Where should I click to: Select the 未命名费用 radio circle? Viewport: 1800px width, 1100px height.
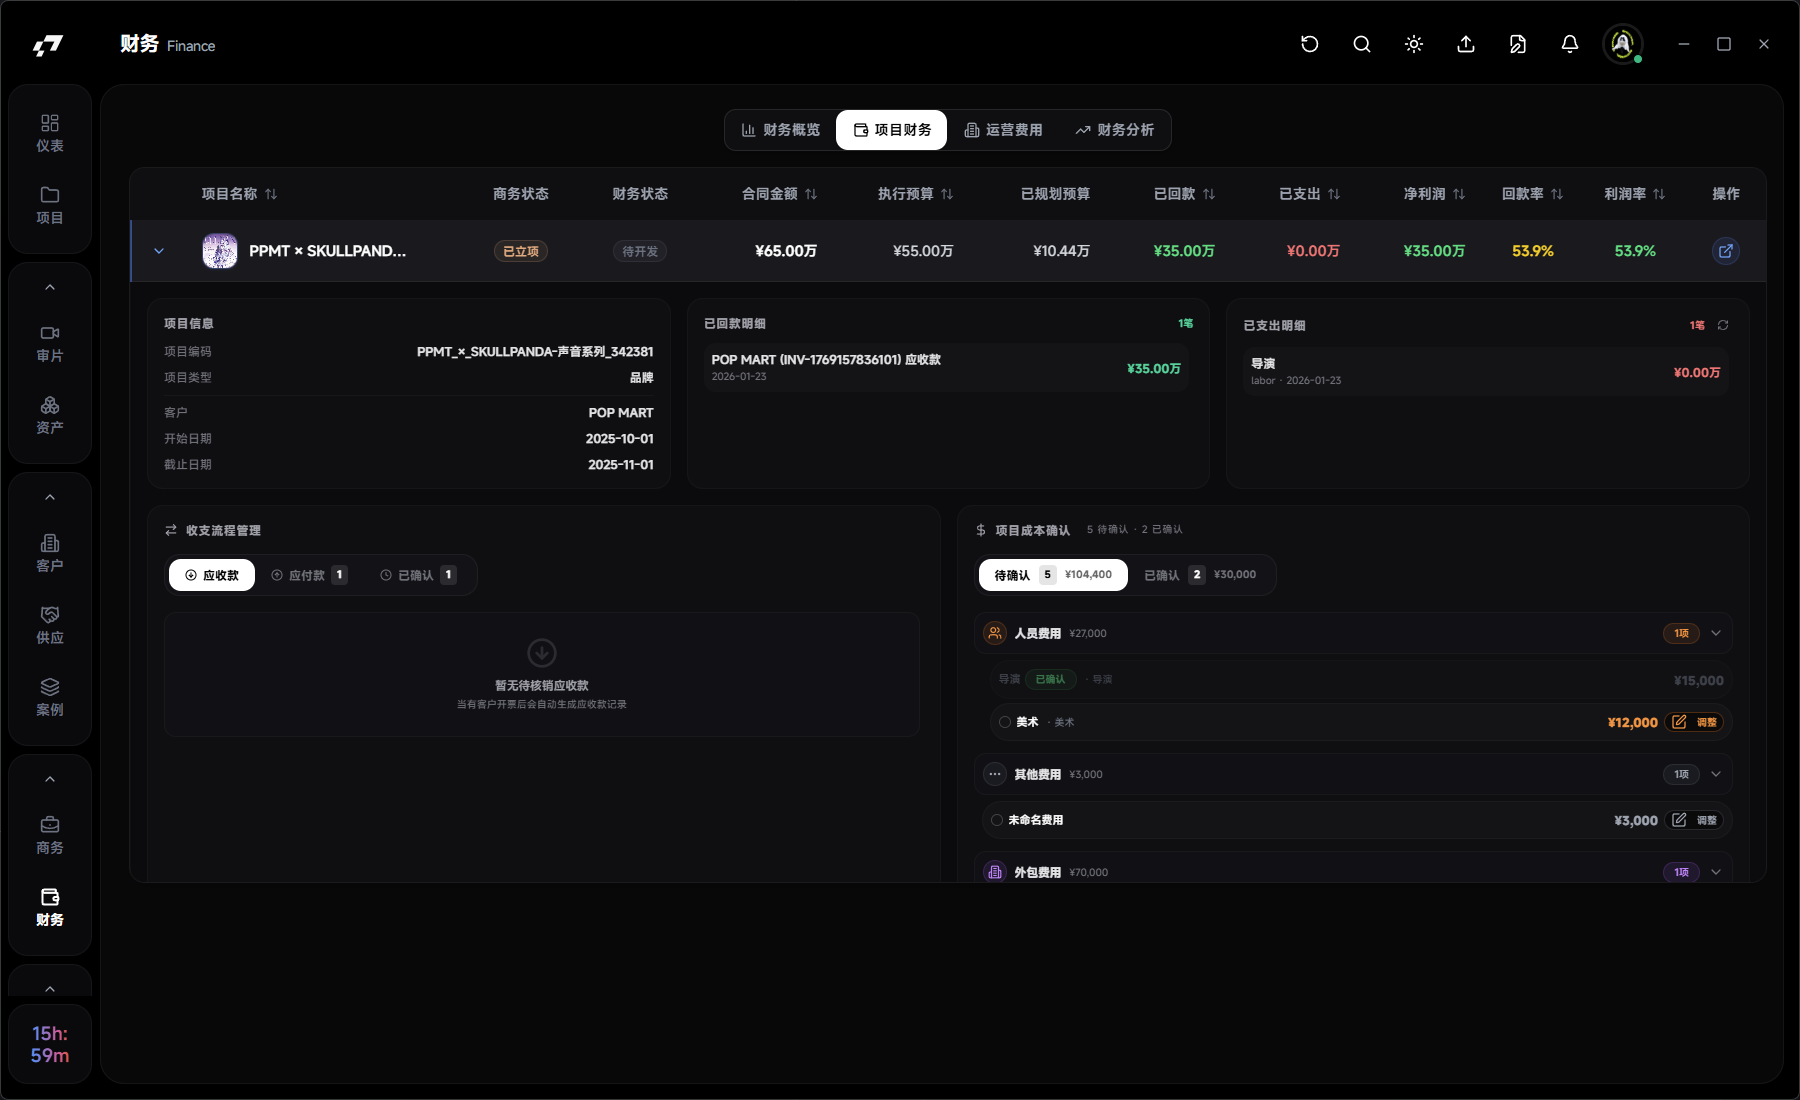point(997,820)
